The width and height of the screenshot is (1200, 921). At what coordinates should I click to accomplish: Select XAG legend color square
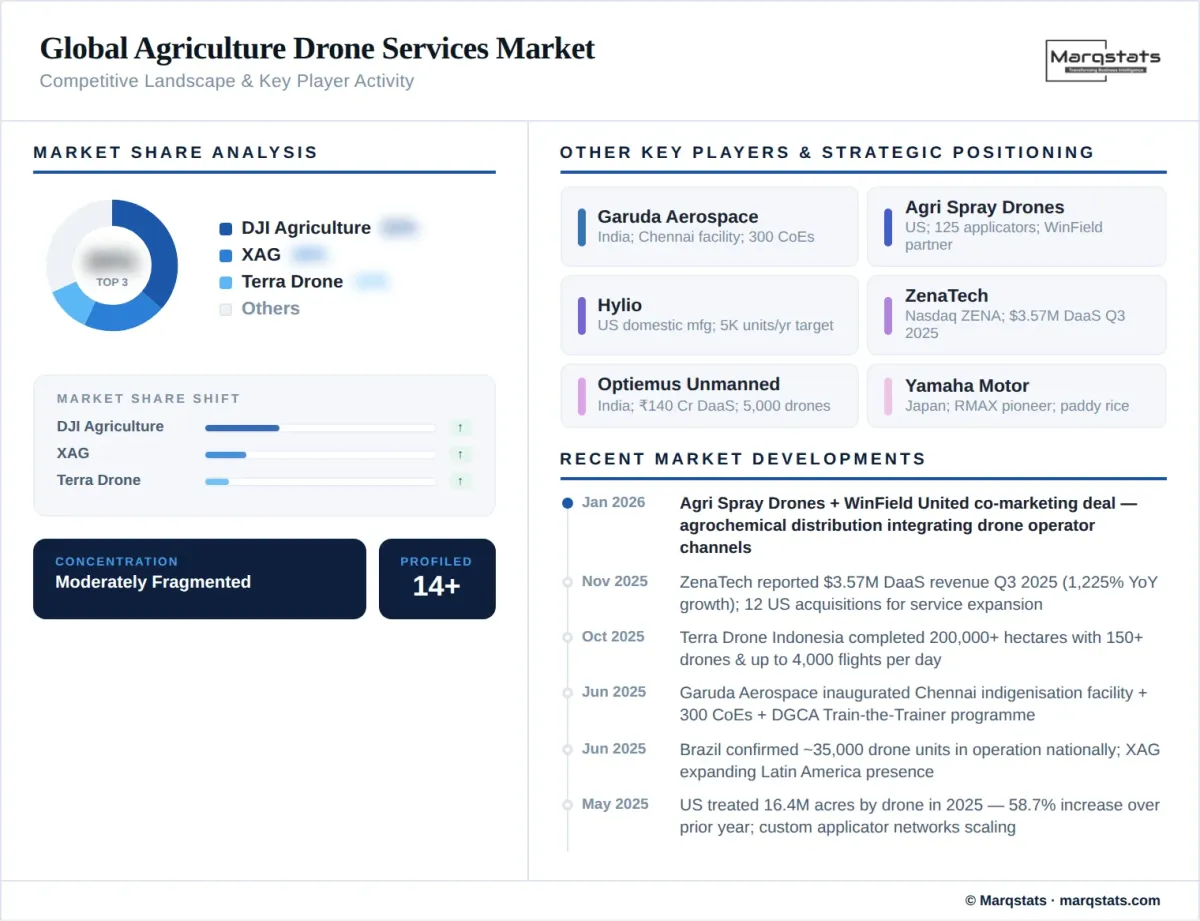(226, 256)
